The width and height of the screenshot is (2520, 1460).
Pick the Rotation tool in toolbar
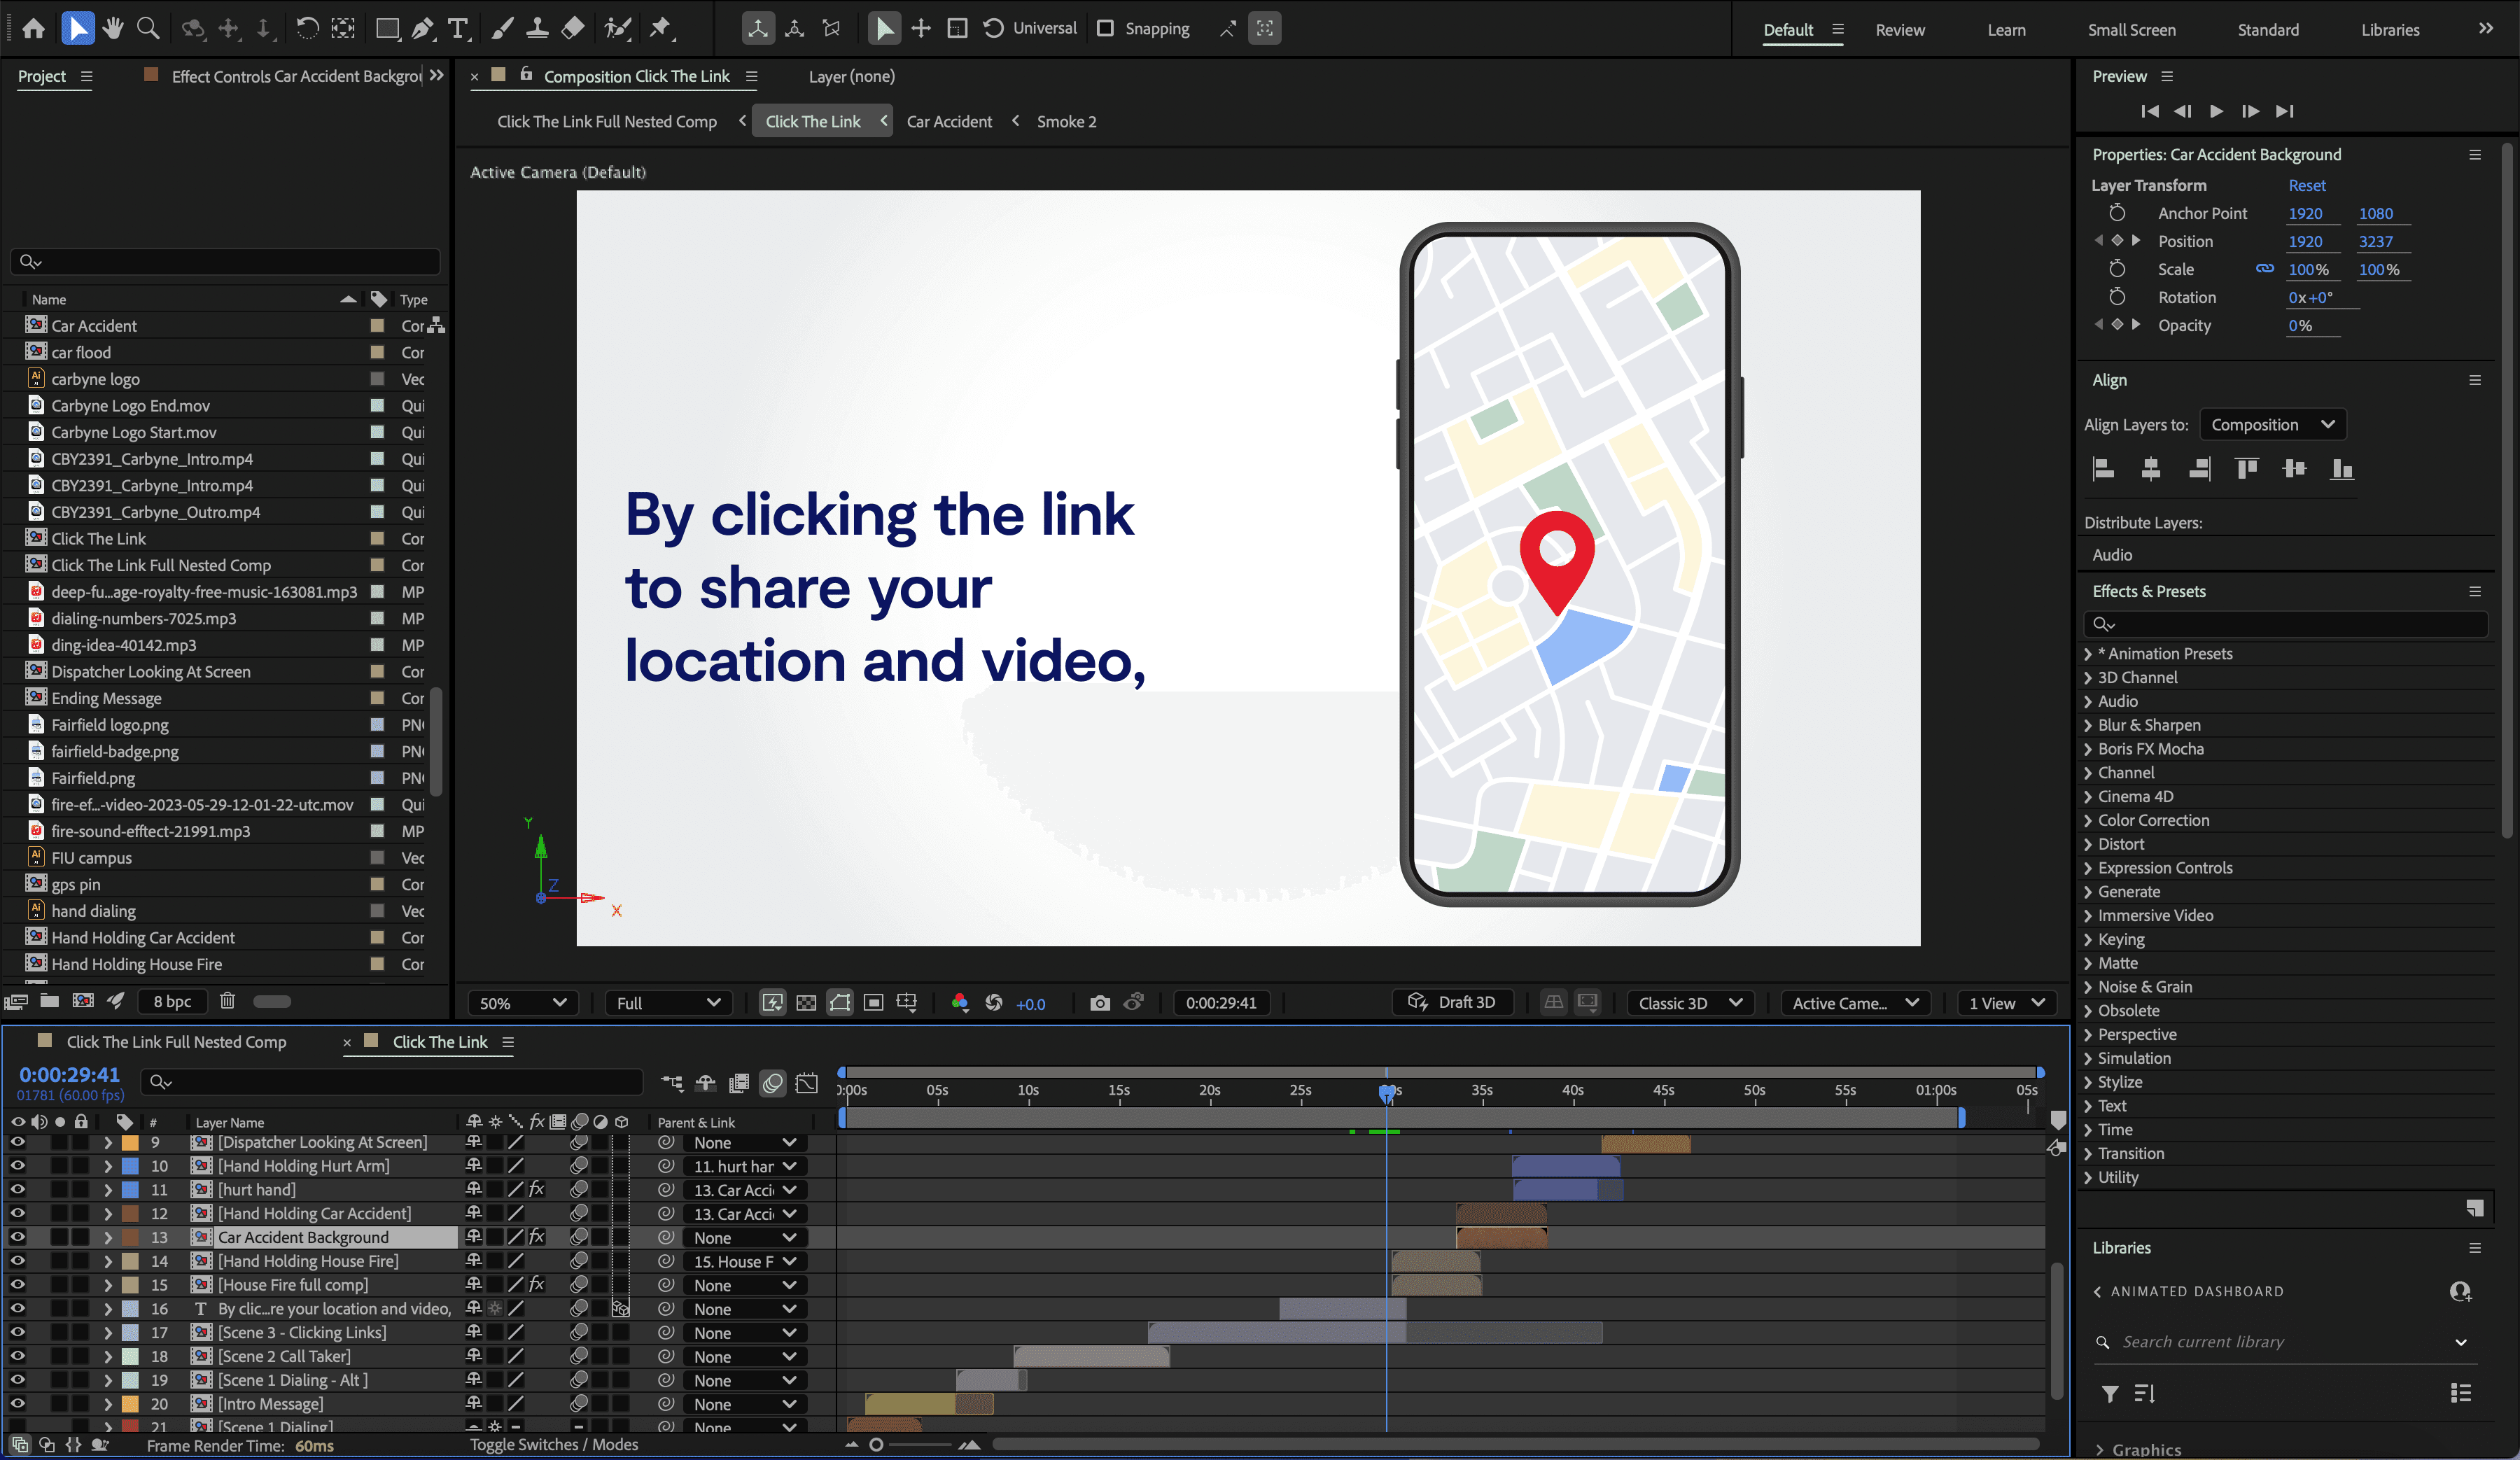[x=307, y=28]
